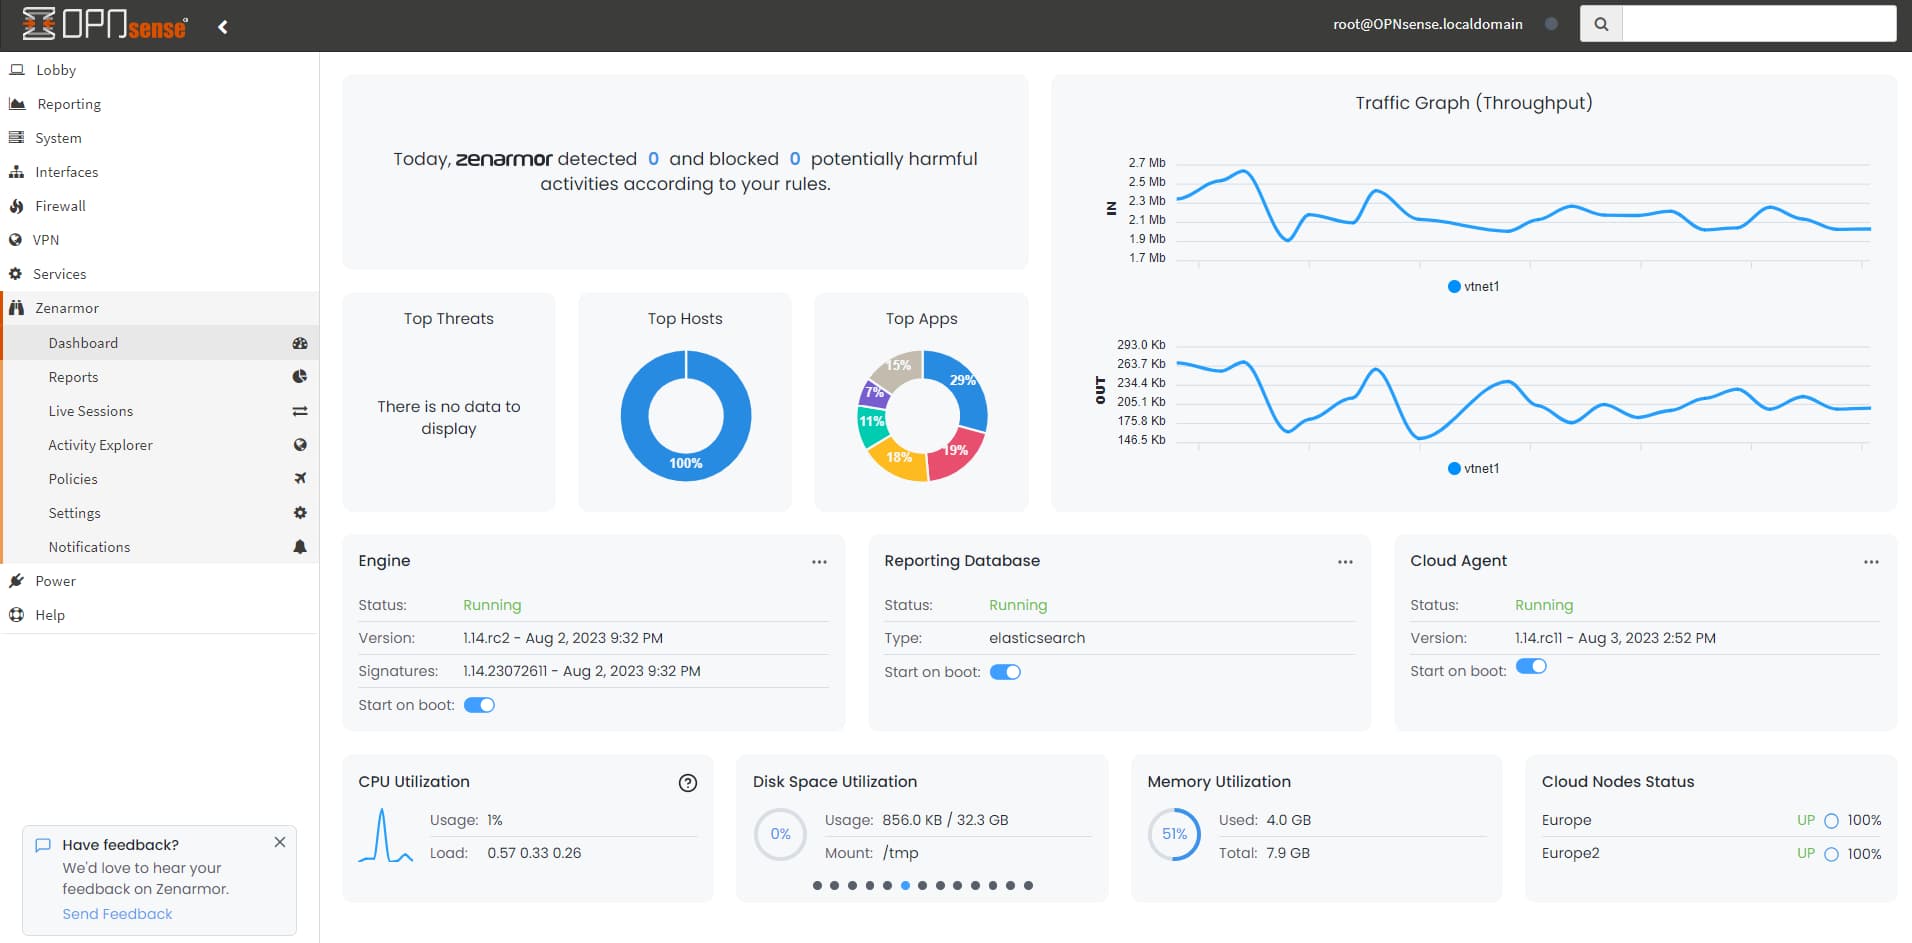Viewport: 1912px width, 943px height.
Task: Click the CPU Utilization help icon
Action: tap(687, 783)
